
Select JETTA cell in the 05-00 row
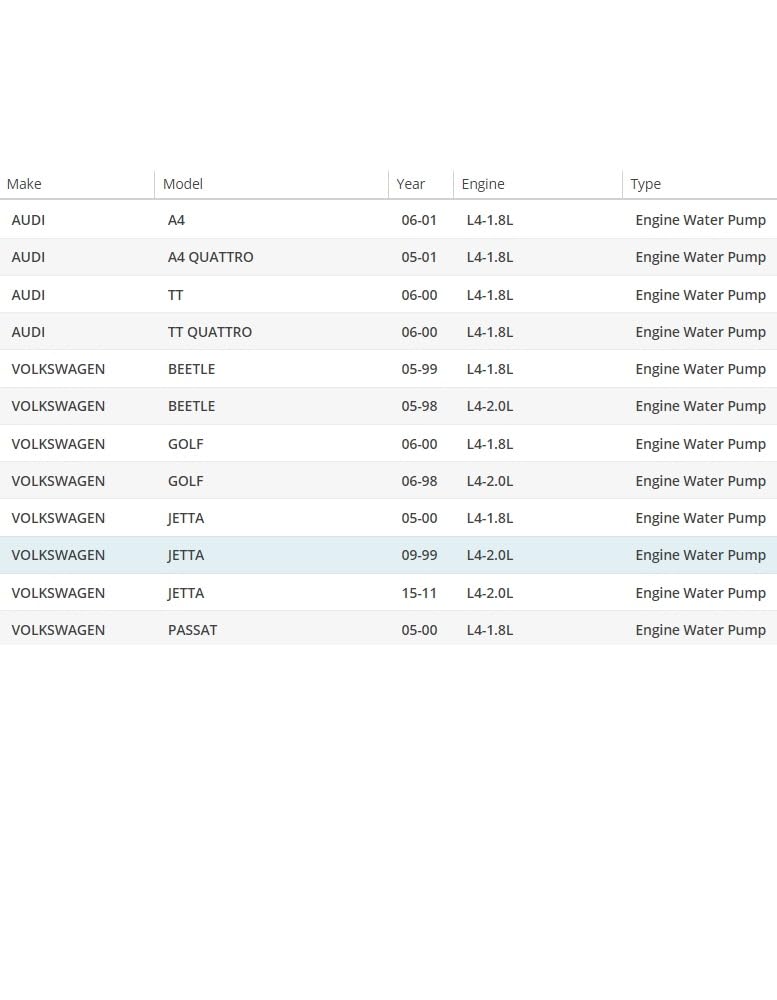click(x=186, y=518)
